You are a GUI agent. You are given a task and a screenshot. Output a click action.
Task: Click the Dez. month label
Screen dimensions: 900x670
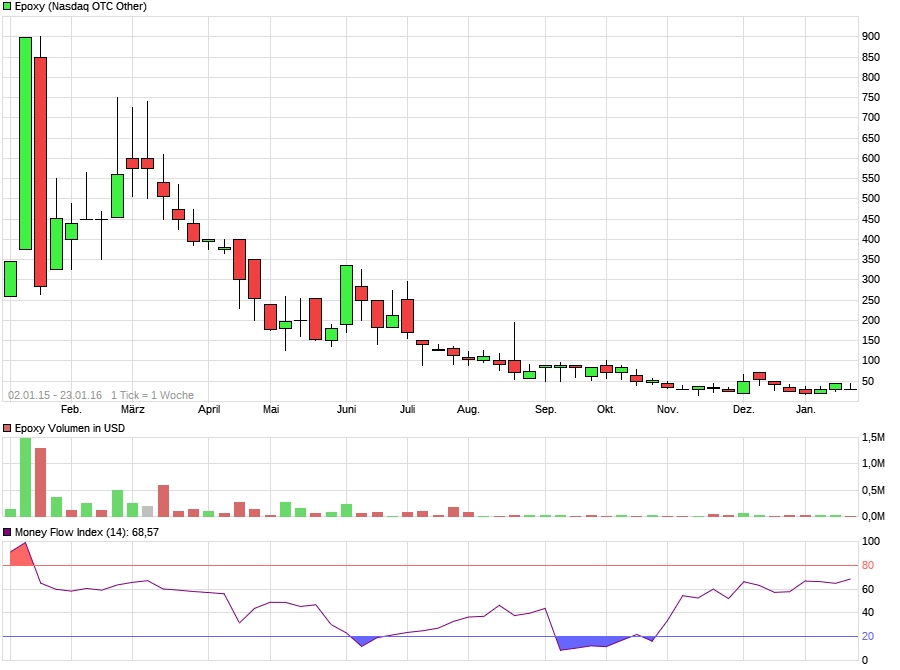tap(743, 409)
